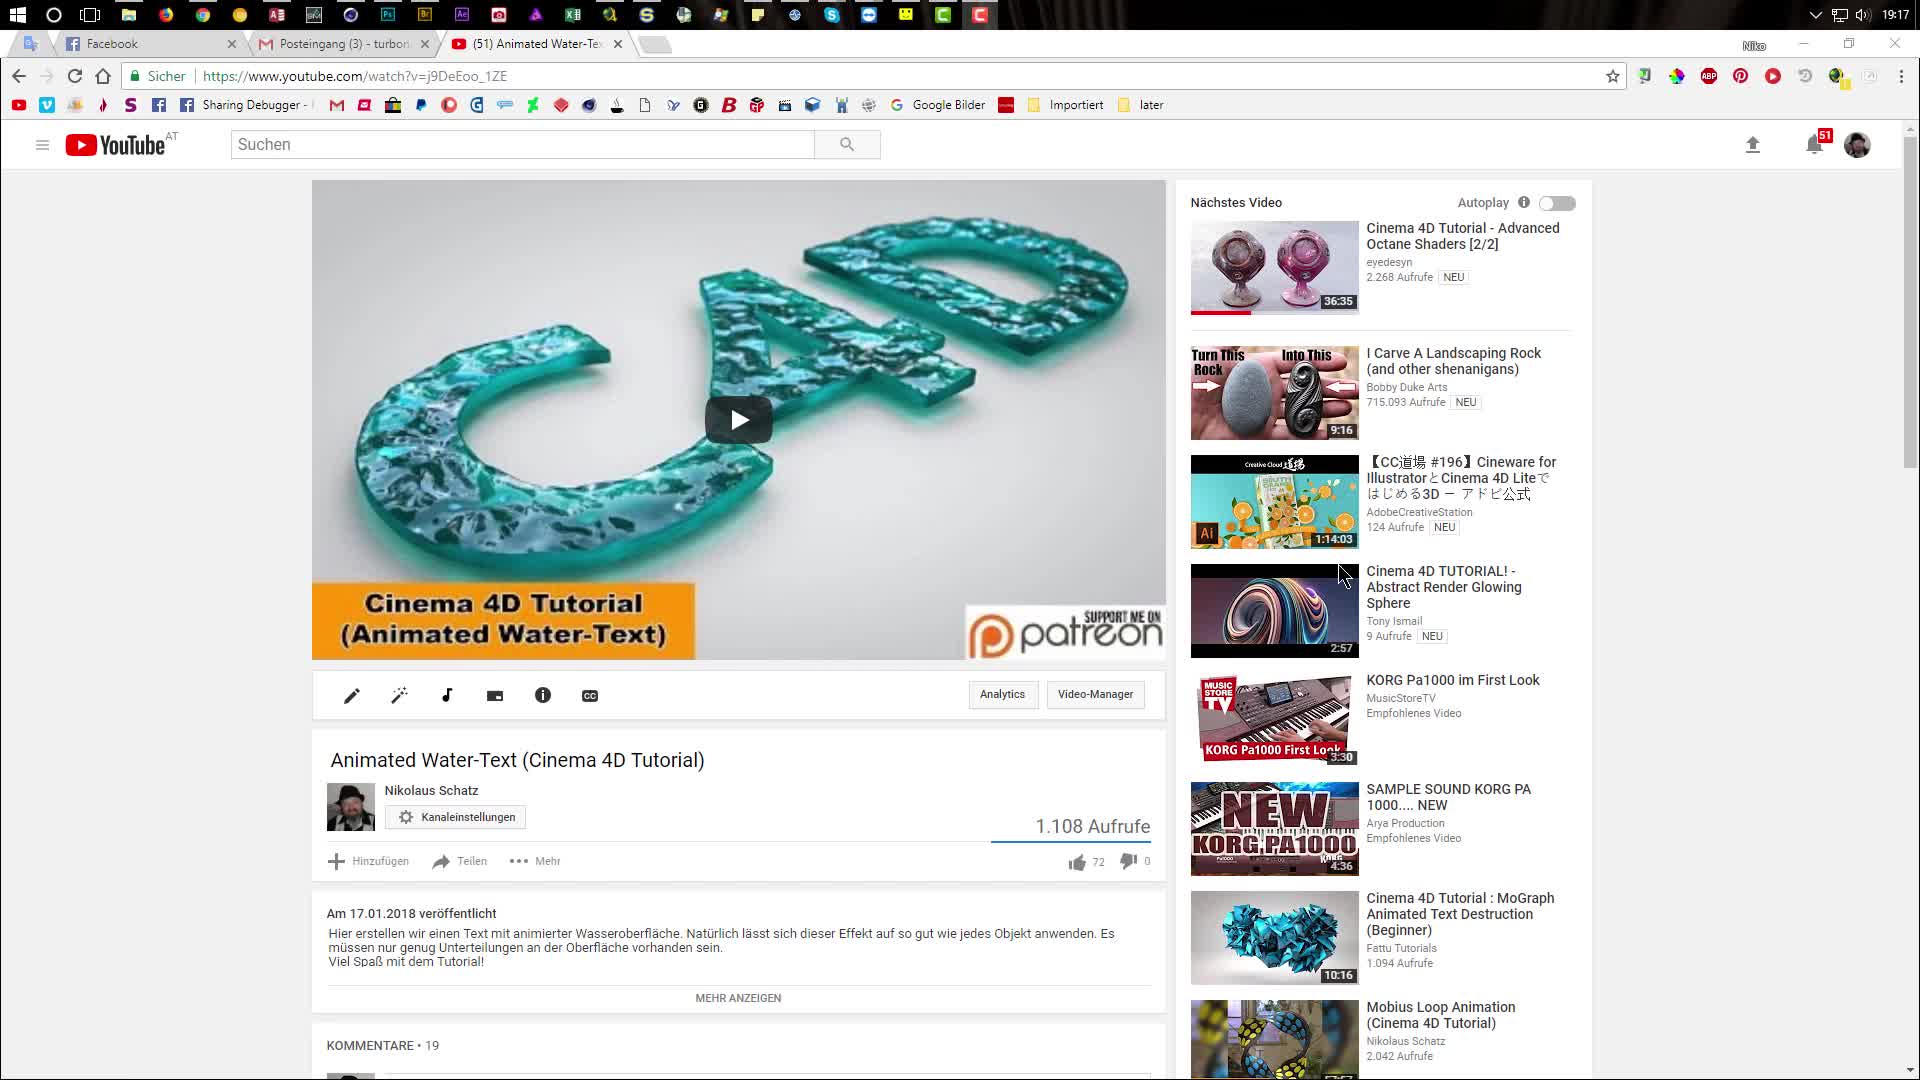Screen dimensions: 1920x1080
Task: Click the search magnifier button
Action: pos(847,144)
